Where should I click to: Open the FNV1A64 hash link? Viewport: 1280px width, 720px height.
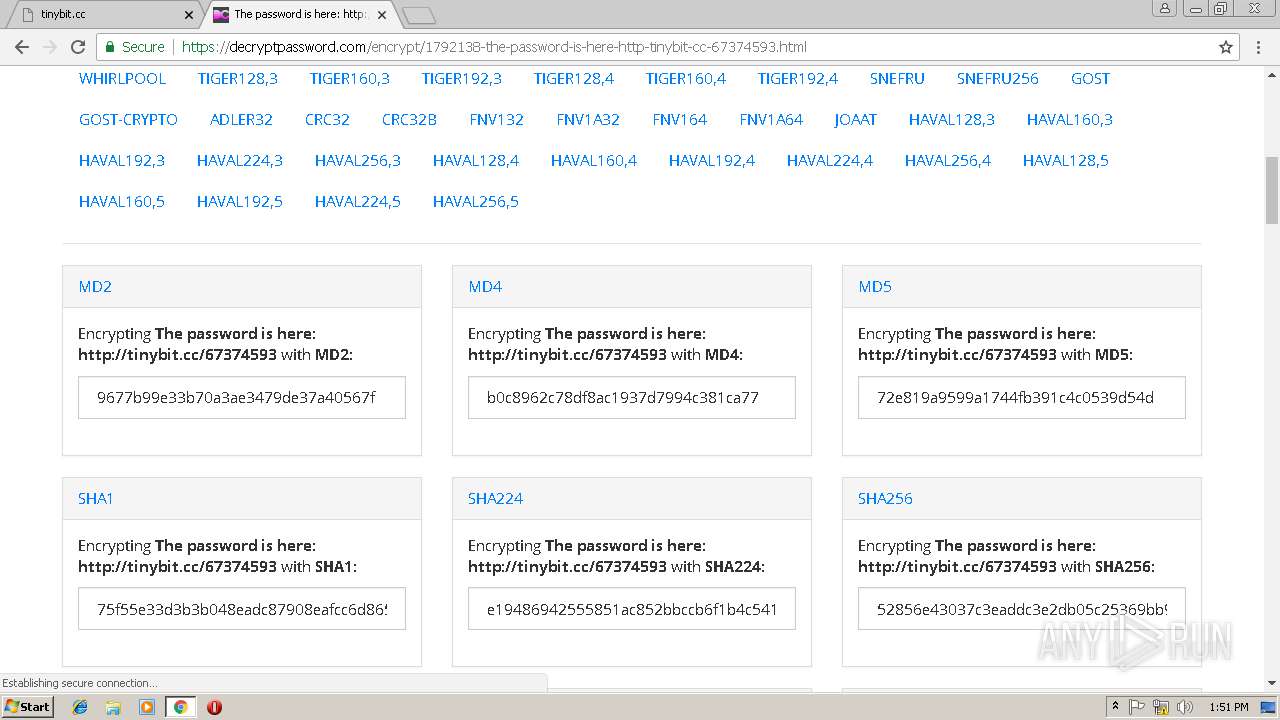click(771, 119)
